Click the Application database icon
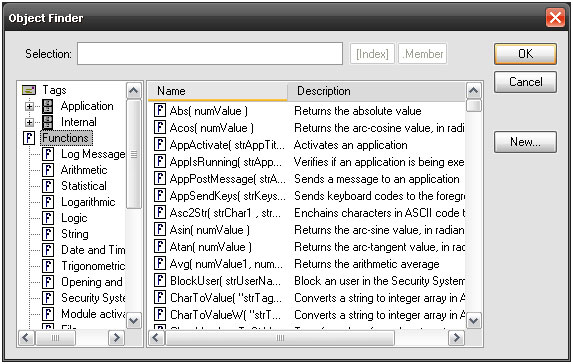Viewport: 573px width, 364px height. [x=48, y=106]
